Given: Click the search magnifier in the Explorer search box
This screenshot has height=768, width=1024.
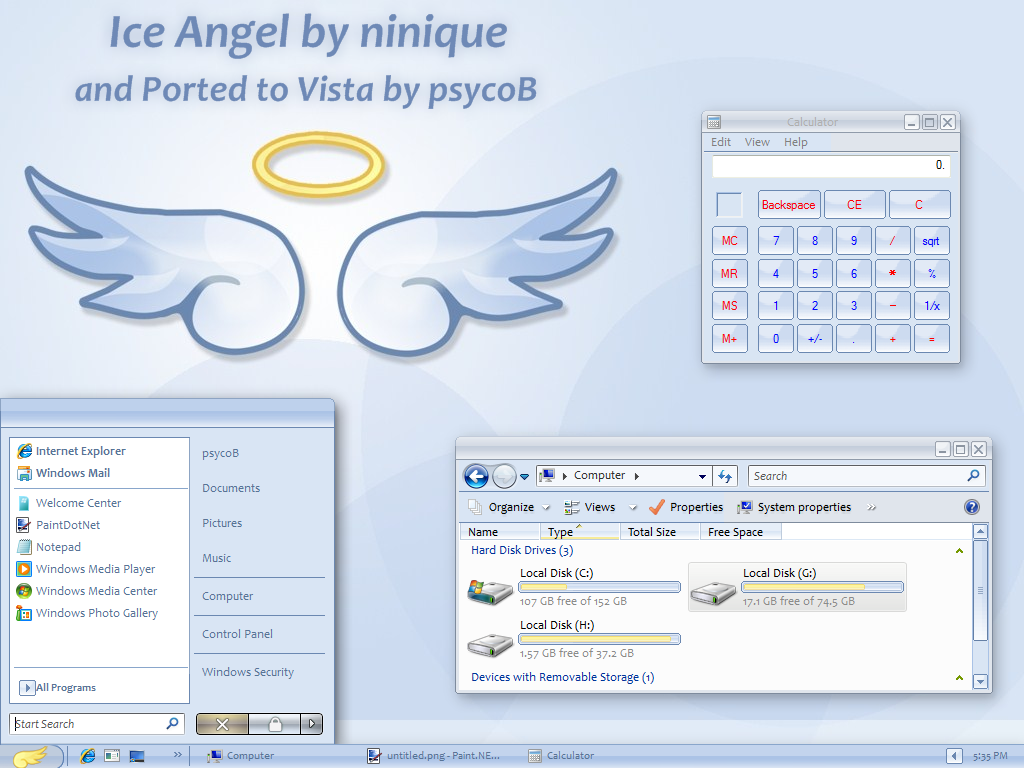Looking at the screenshot, I should pyautogui.click(x=972, y=476).
